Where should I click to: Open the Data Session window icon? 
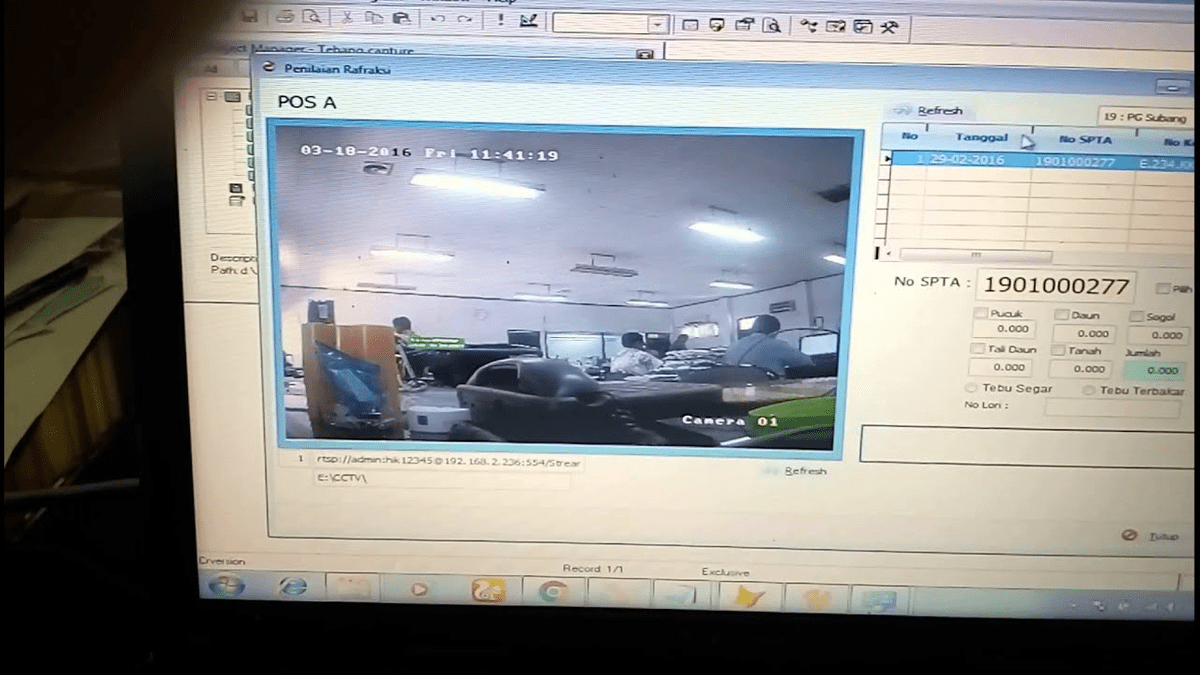pos(717,25)
